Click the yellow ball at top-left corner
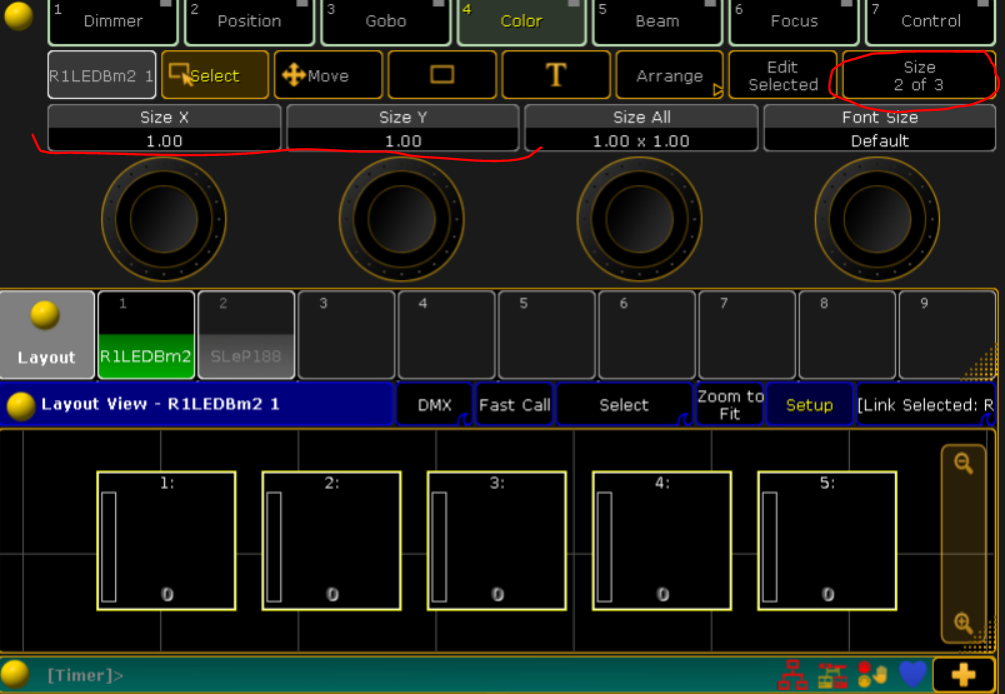The image size is (1005, 694). click(x=19, y=16)
